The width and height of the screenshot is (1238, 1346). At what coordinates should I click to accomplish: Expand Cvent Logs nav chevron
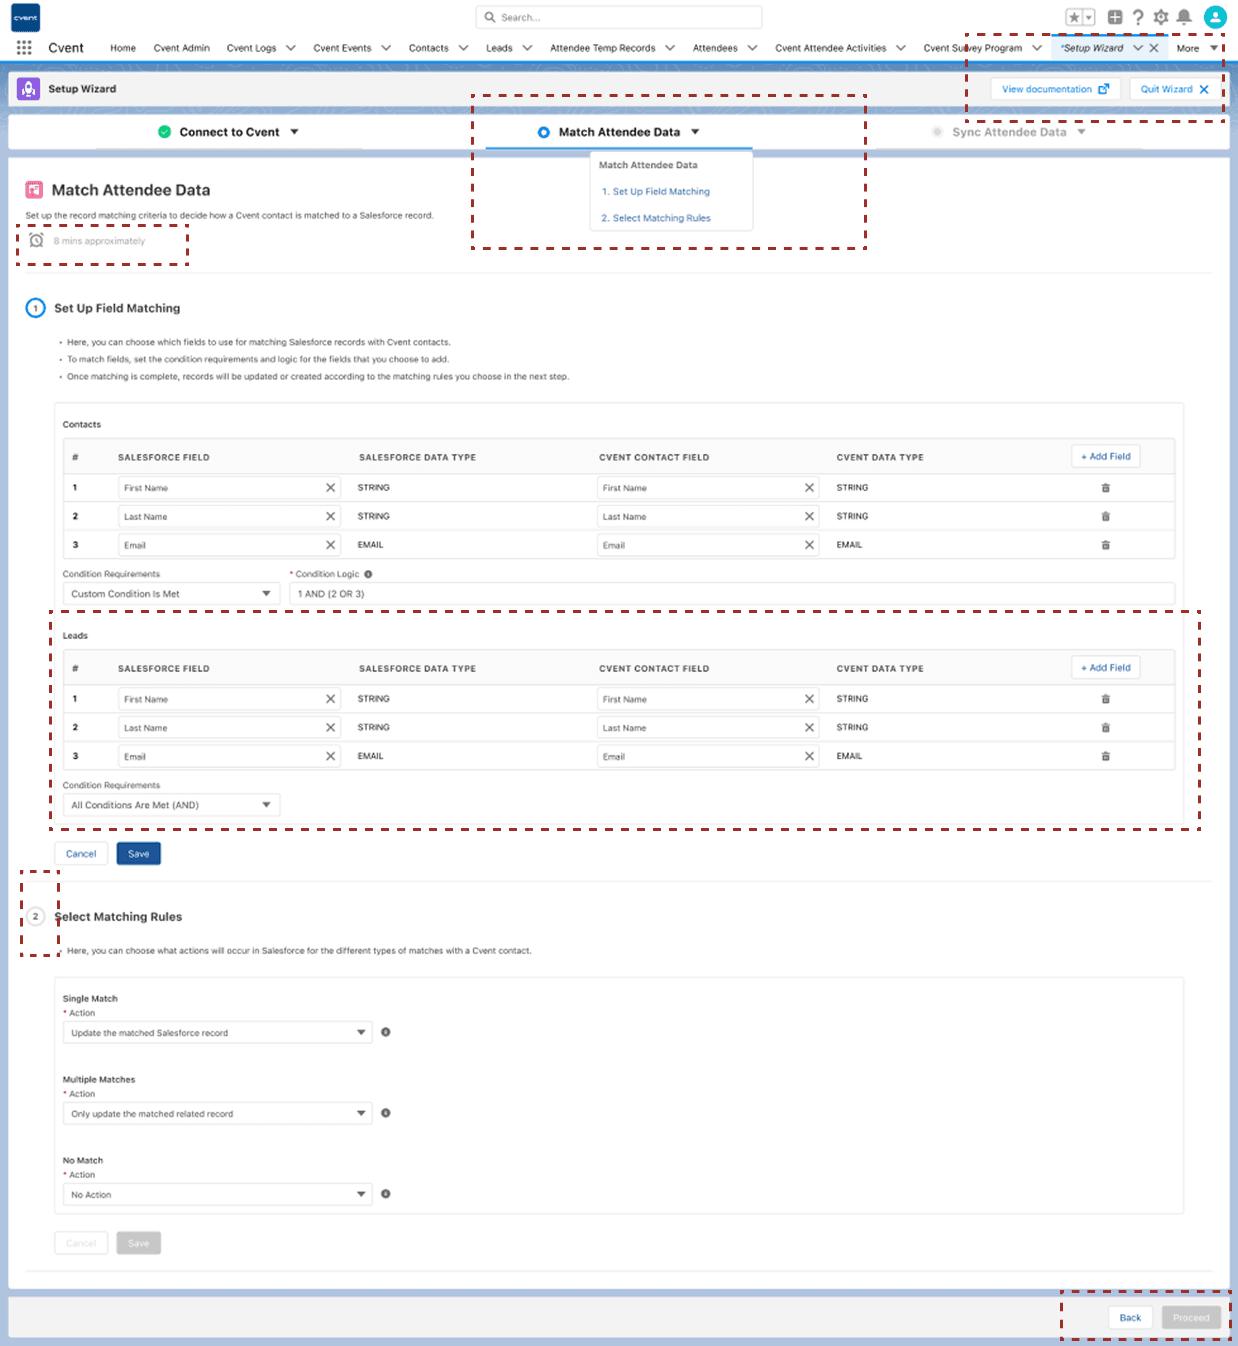[291, 48]
